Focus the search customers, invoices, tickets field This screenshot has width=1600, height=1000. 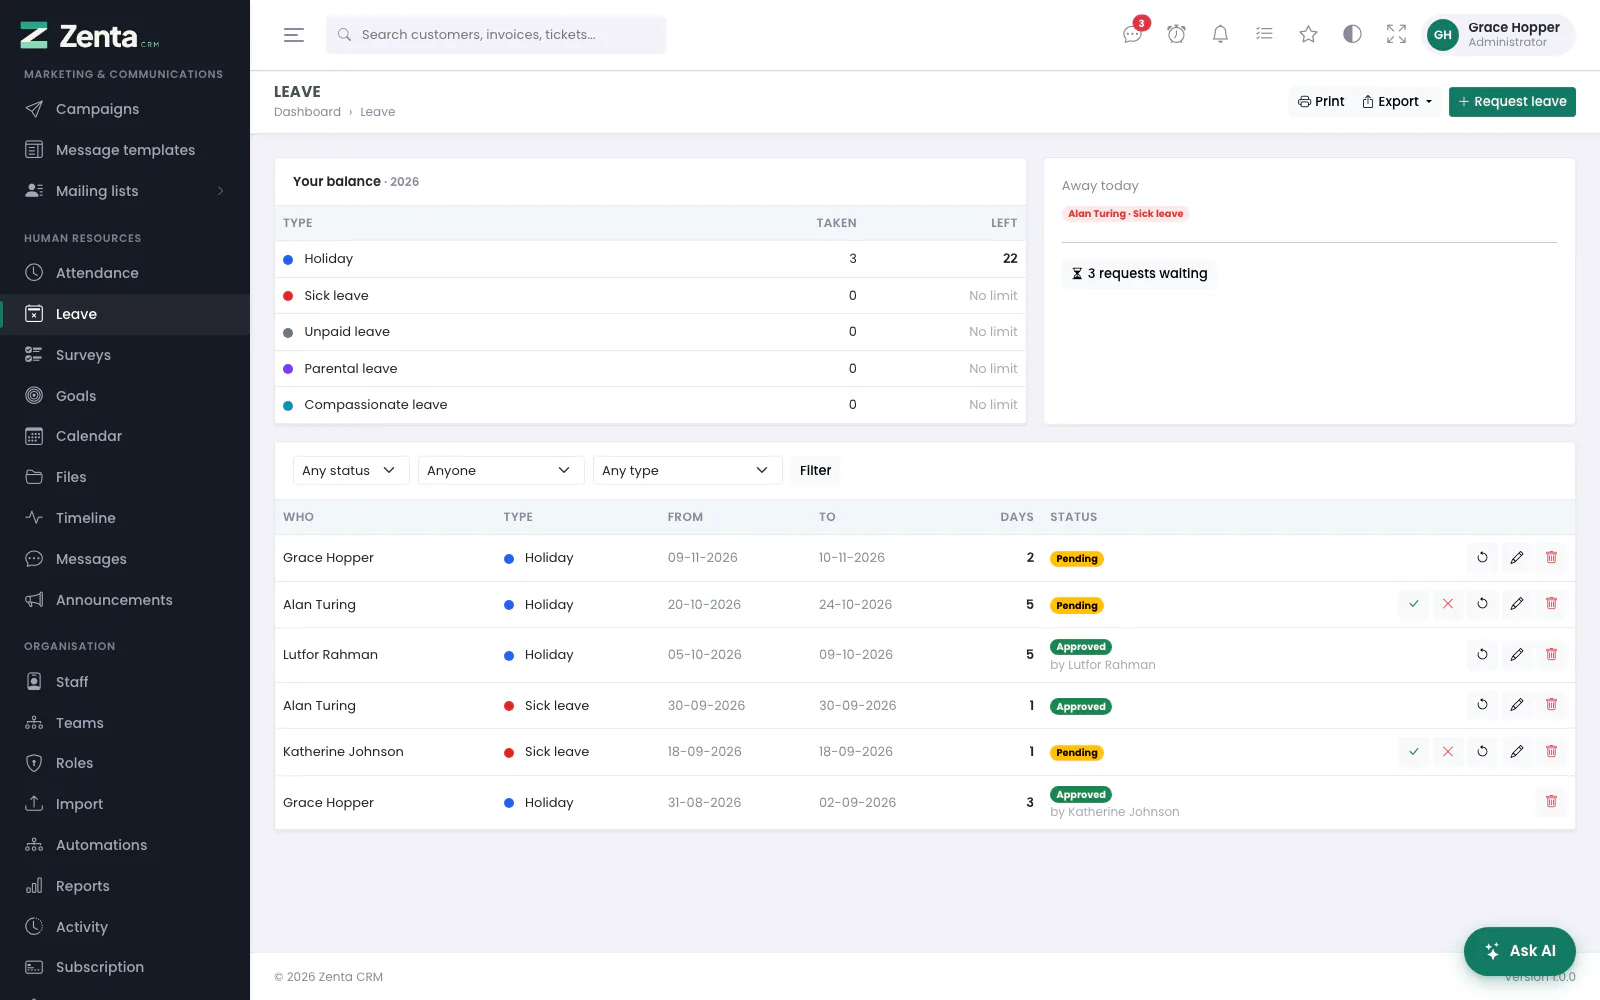496,35
